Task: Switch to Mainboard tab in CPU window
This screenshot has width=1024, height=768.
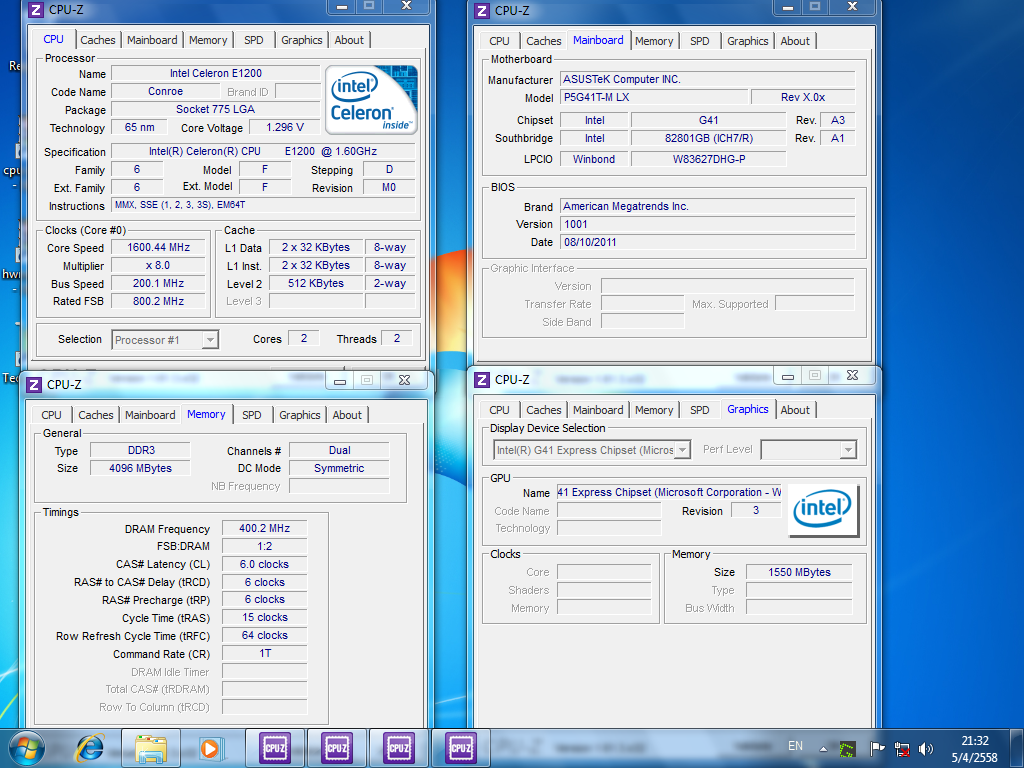Action: (x=152, y=40)
